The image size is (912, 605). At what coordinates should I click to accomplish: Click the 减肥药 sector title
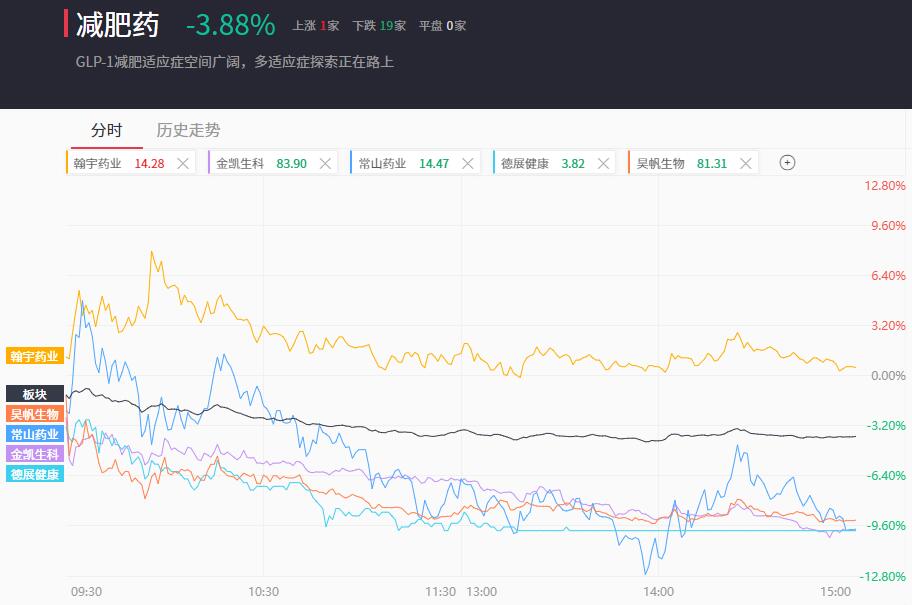pos(117,25)
